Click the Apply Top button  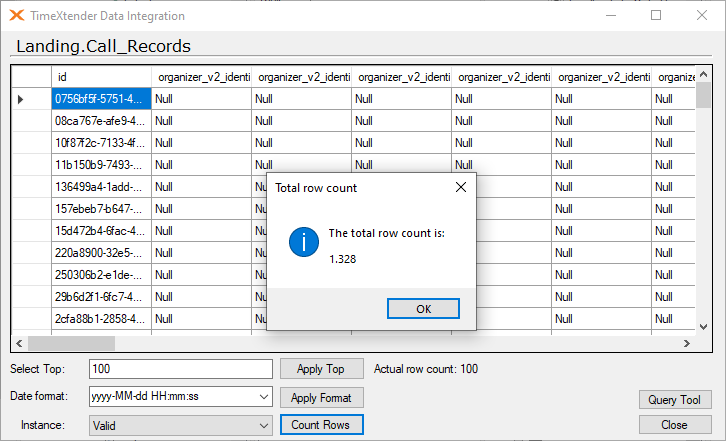pos(321,369)
